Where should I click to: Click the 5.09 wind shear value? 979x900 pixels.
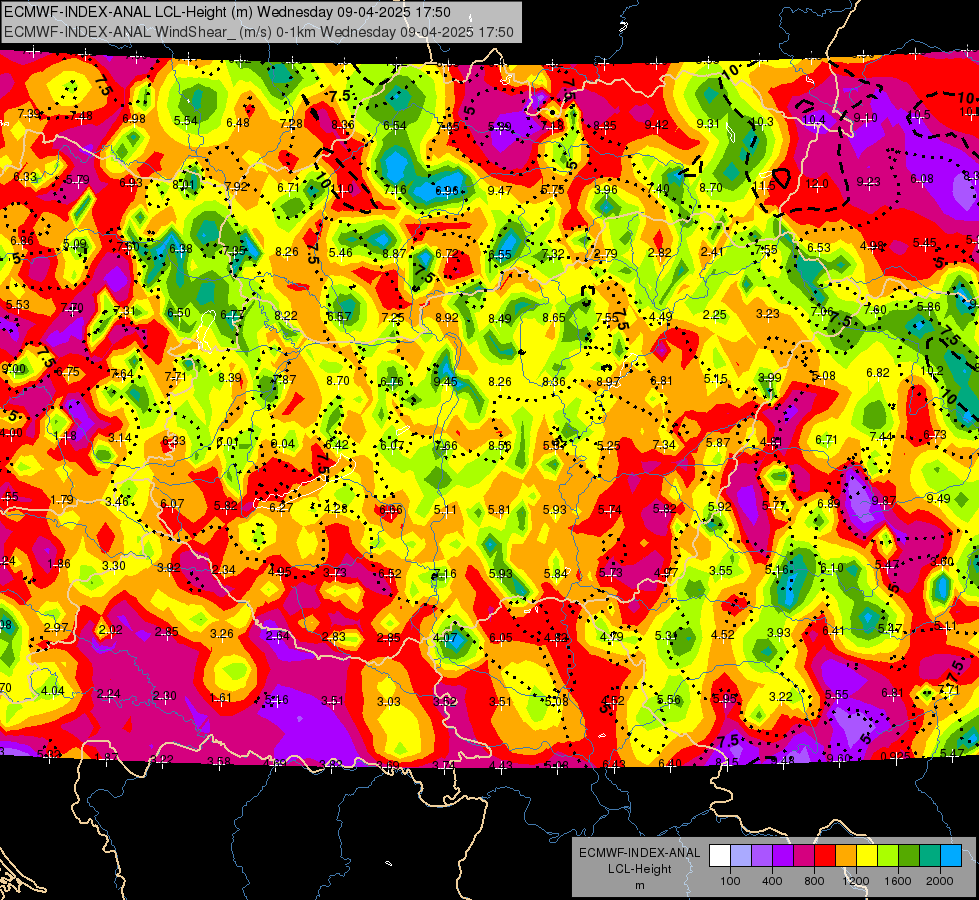[x=75, y=244]
